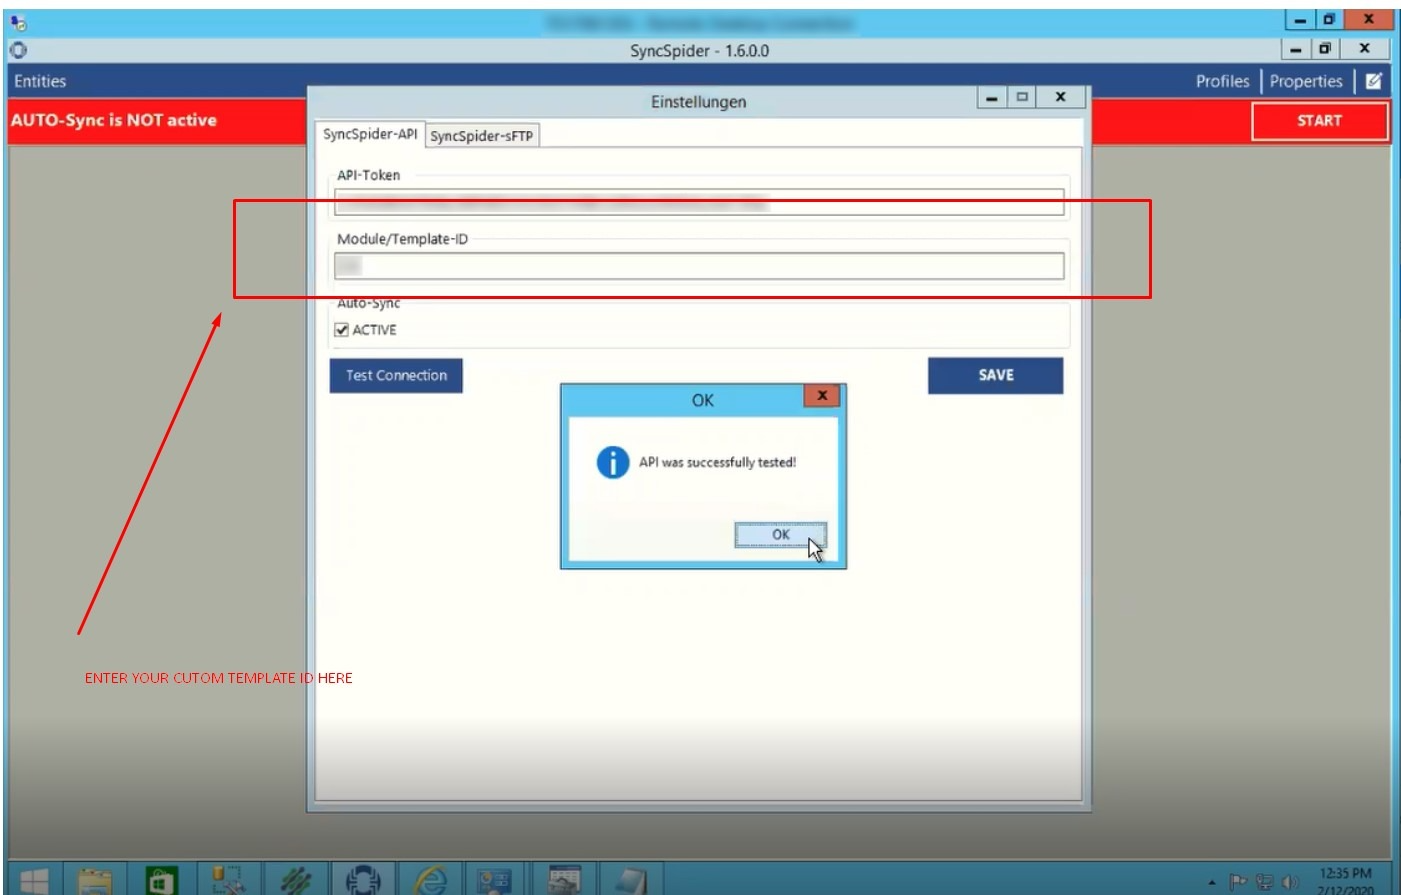Uncheck the ACTIVE Auto-Sync checkbox

click(342, 330)
